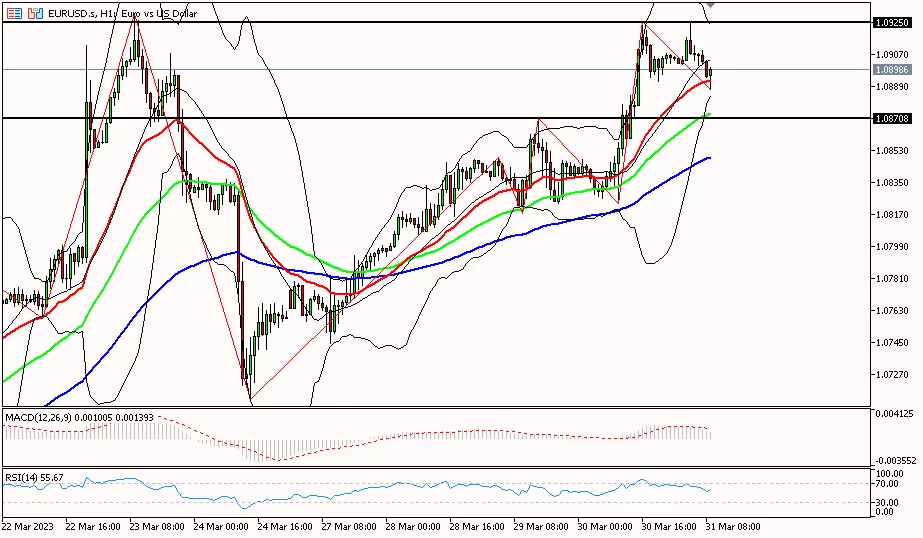Viewport: 923px width, 538px height.
Task: Click the 22 Mar 16:00 time label
Action: click(x=93, y=526)
